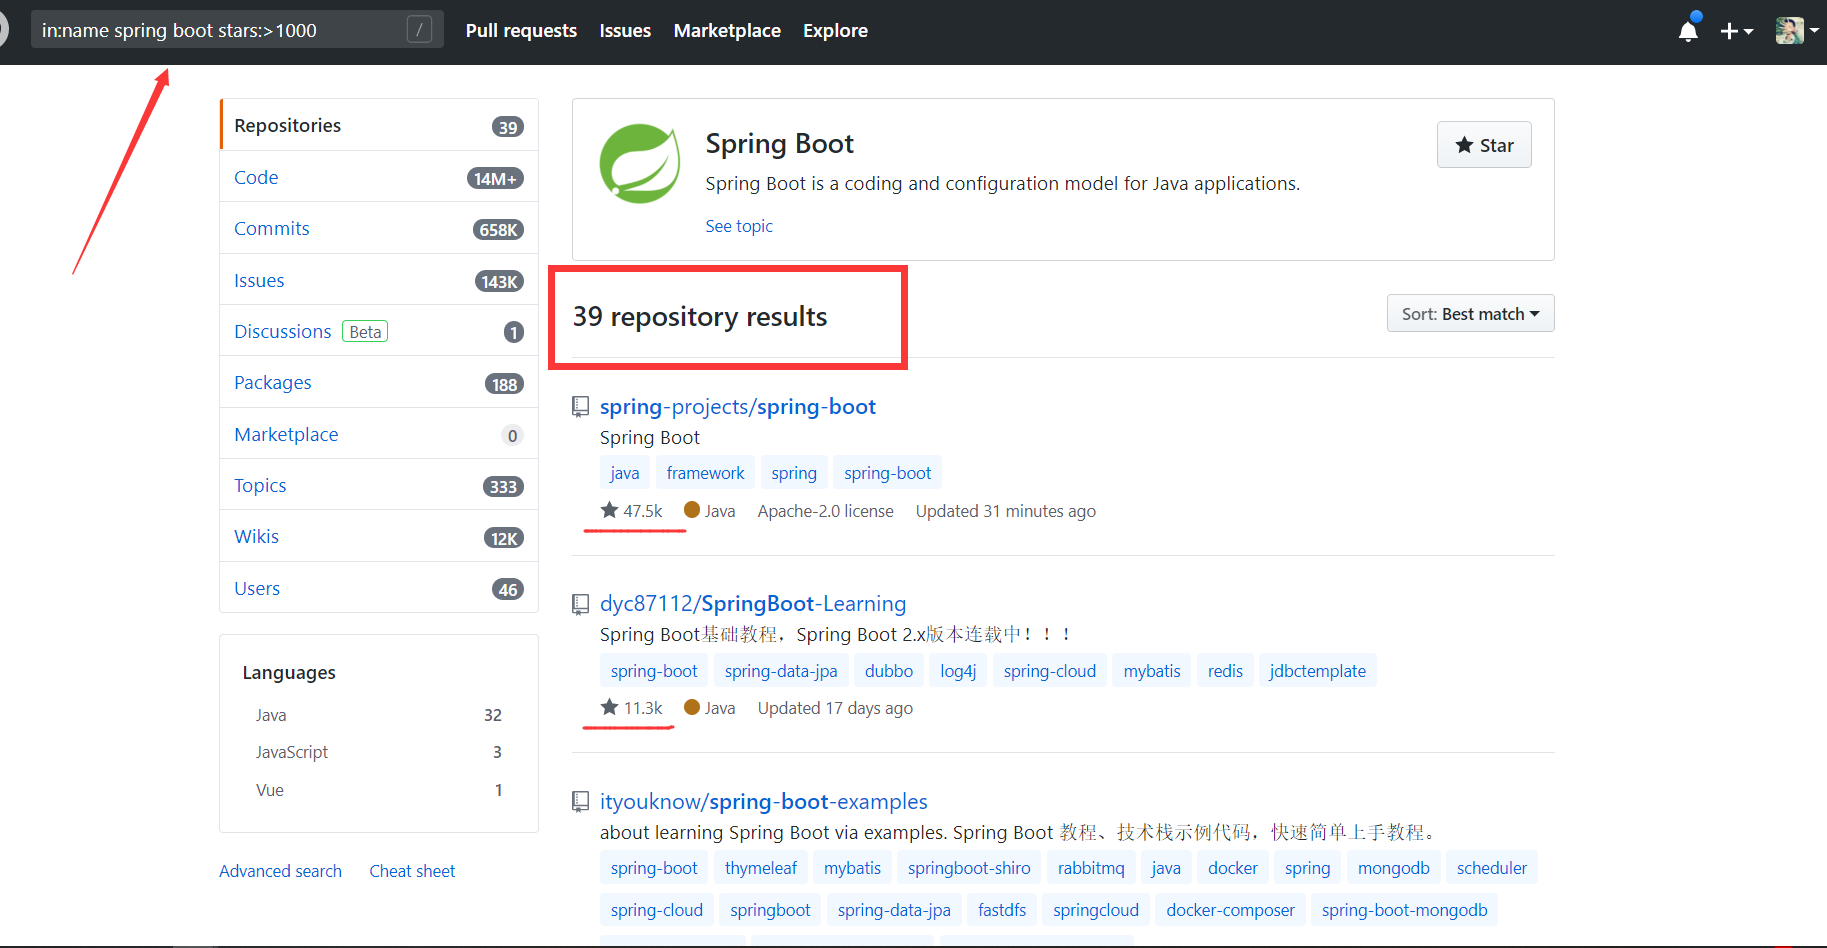Open the plus create-new dropdown
The width and height of the screenshot is (1827, 948).
1736,31
